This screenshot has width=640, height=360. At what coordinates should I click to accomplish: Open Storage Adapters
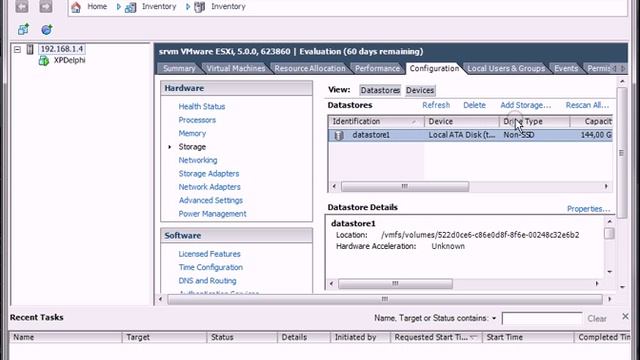pyautogui.click(x=209, y=174)
